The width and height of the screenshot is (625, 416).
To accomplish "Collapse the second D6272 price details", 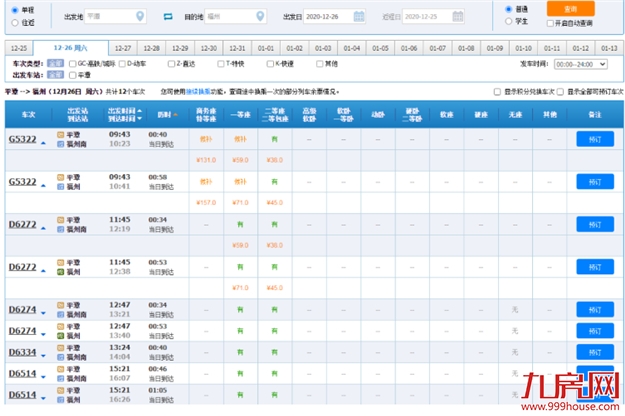I will pos(43,271).
